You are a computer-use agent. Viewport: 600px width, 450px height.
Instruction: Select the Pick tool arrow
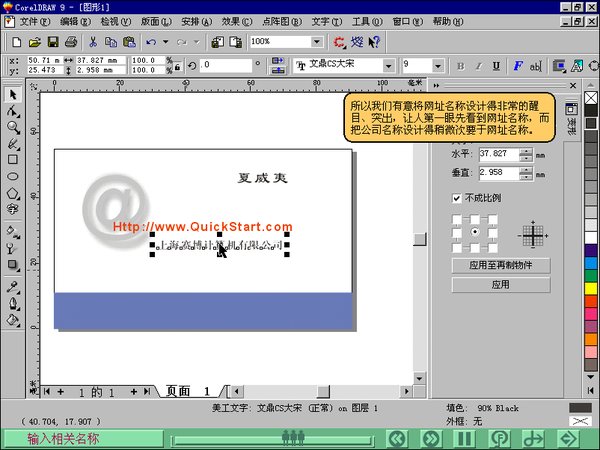(x=13, y=95)
